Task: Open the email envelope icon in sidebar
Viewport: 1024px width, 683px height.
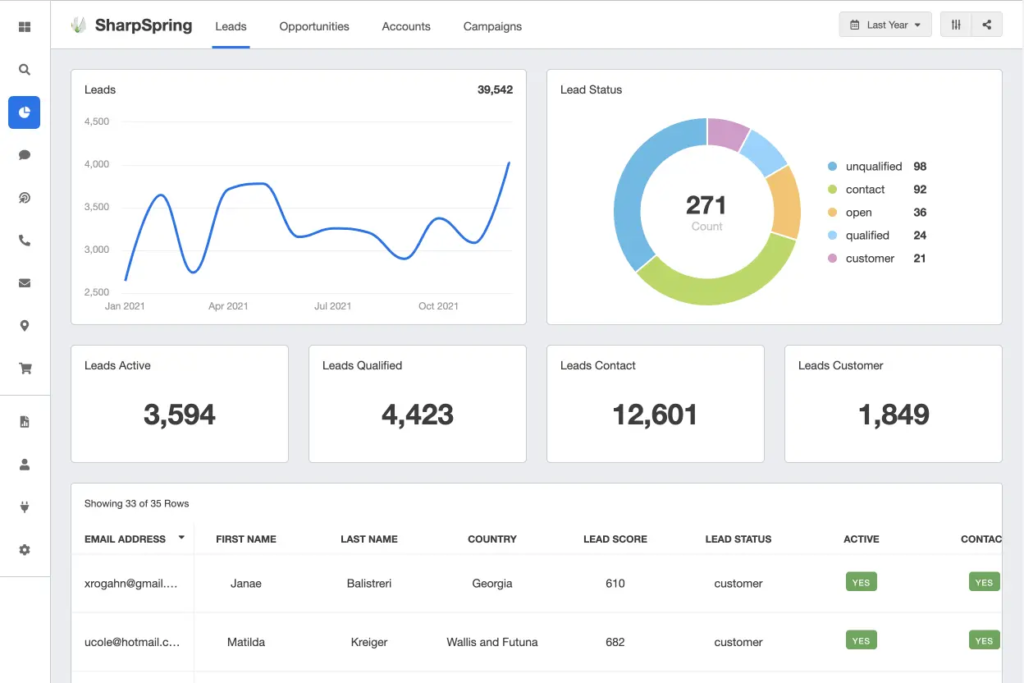Action: 24,283
